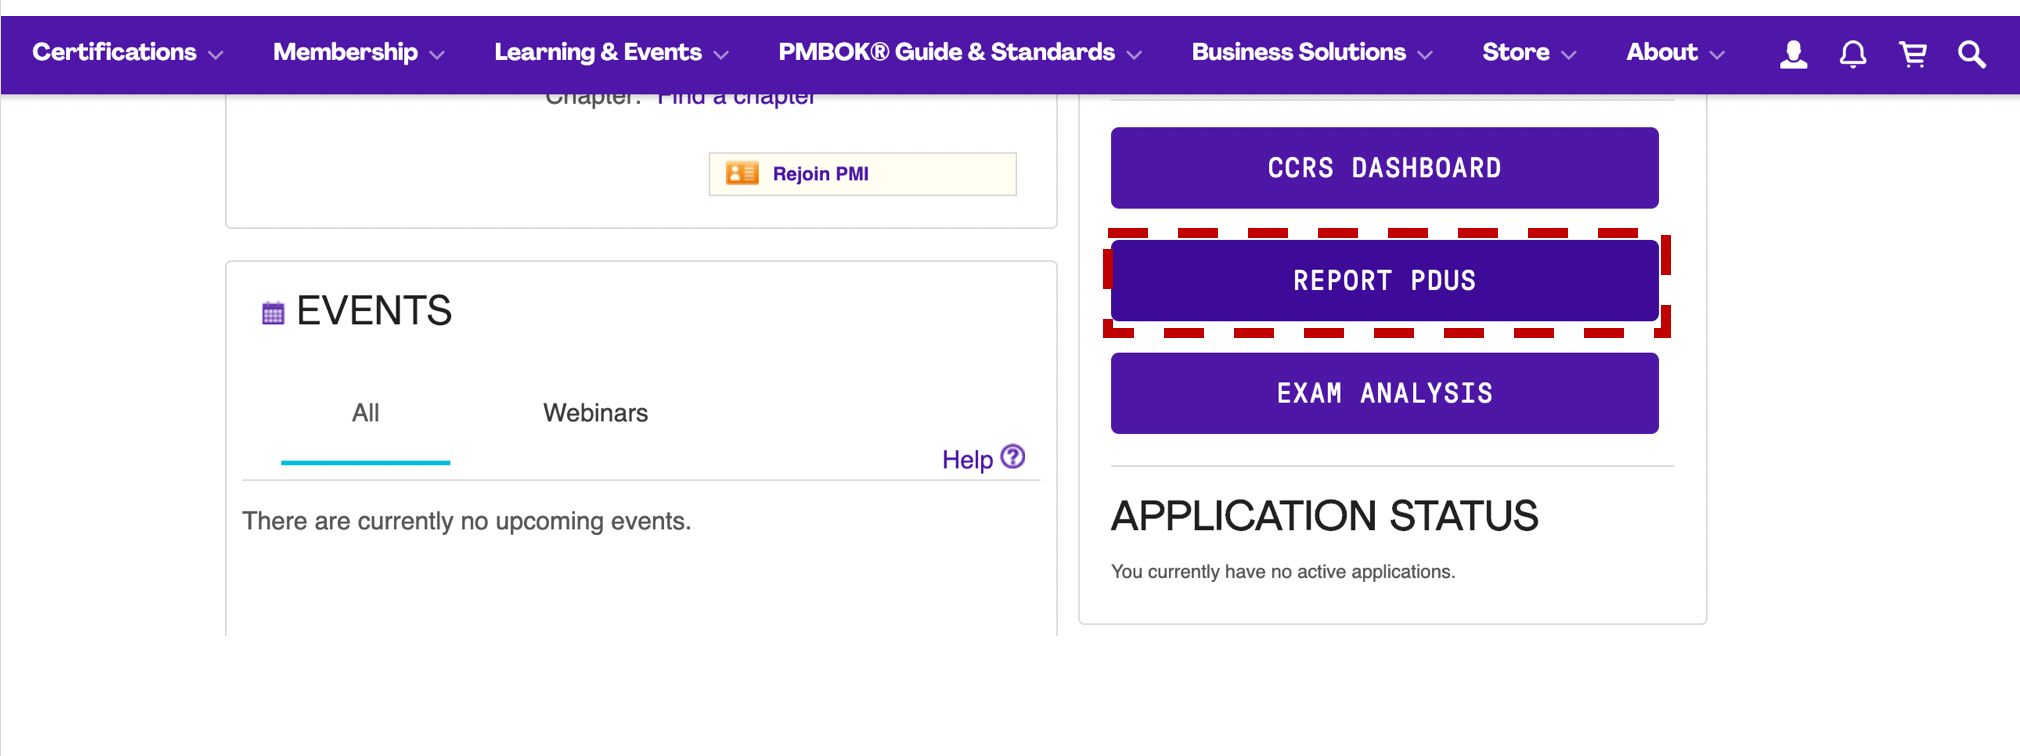Open the Business Solutions menu
Screen dimensions: 2020x756
(x=1298, y=52)
